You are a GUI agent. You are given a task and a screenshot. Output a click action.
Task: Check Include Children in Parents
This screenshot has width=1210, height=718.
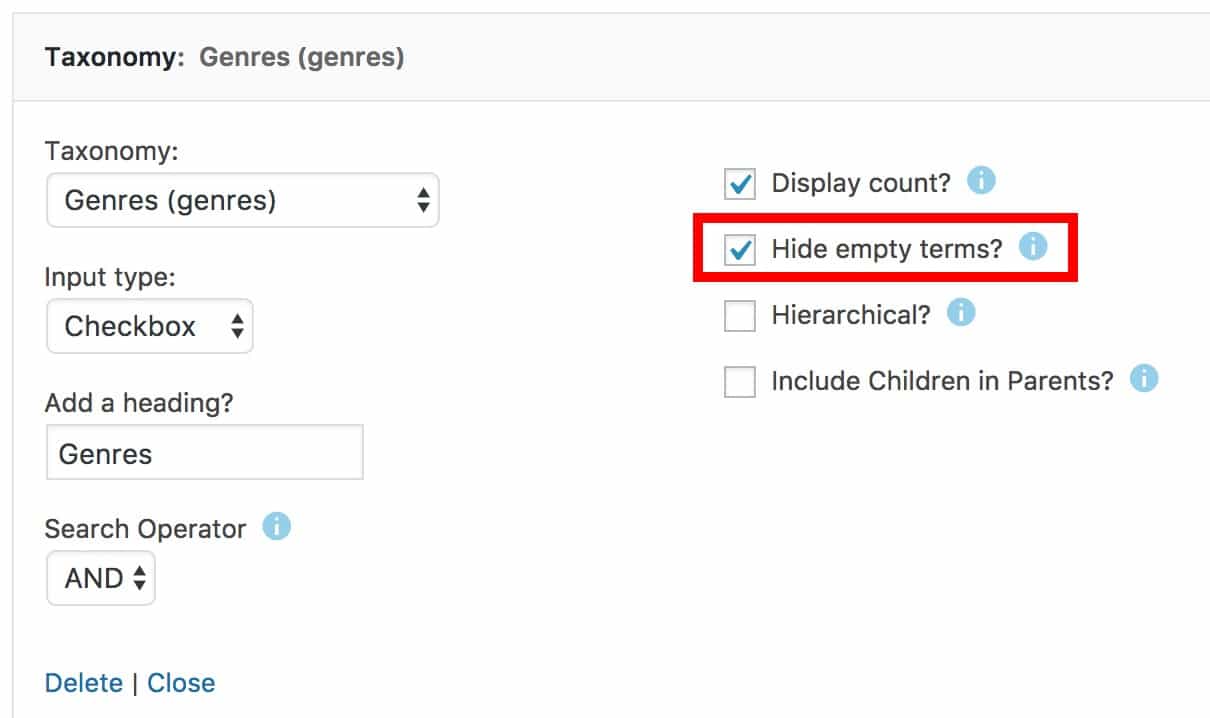coord(740,380)
